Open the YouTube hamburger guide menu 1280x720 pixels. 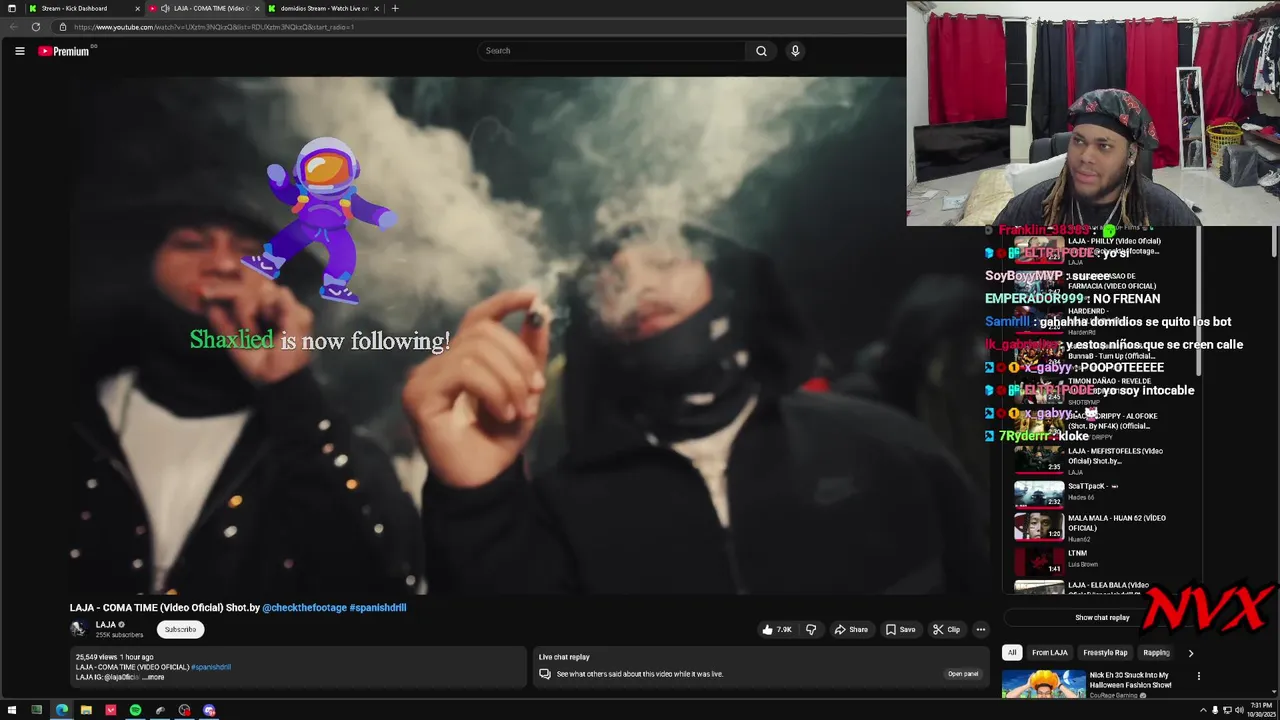(x=19, y=51)
